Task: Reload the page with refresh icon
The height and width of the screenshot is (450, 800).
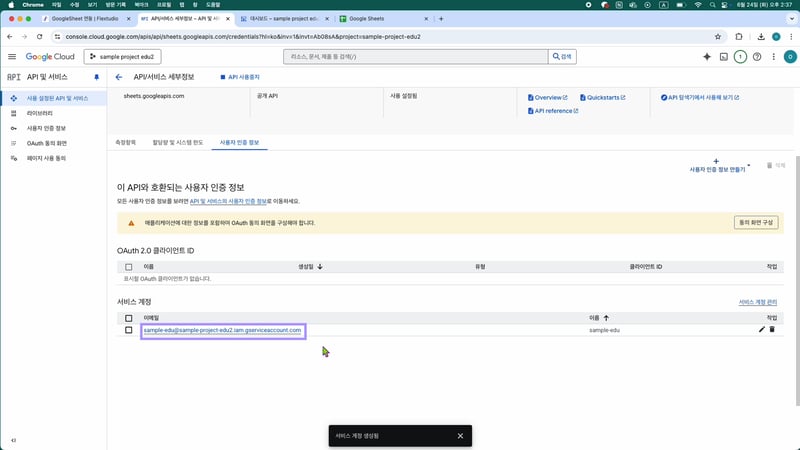Action: tap(39, 37)
